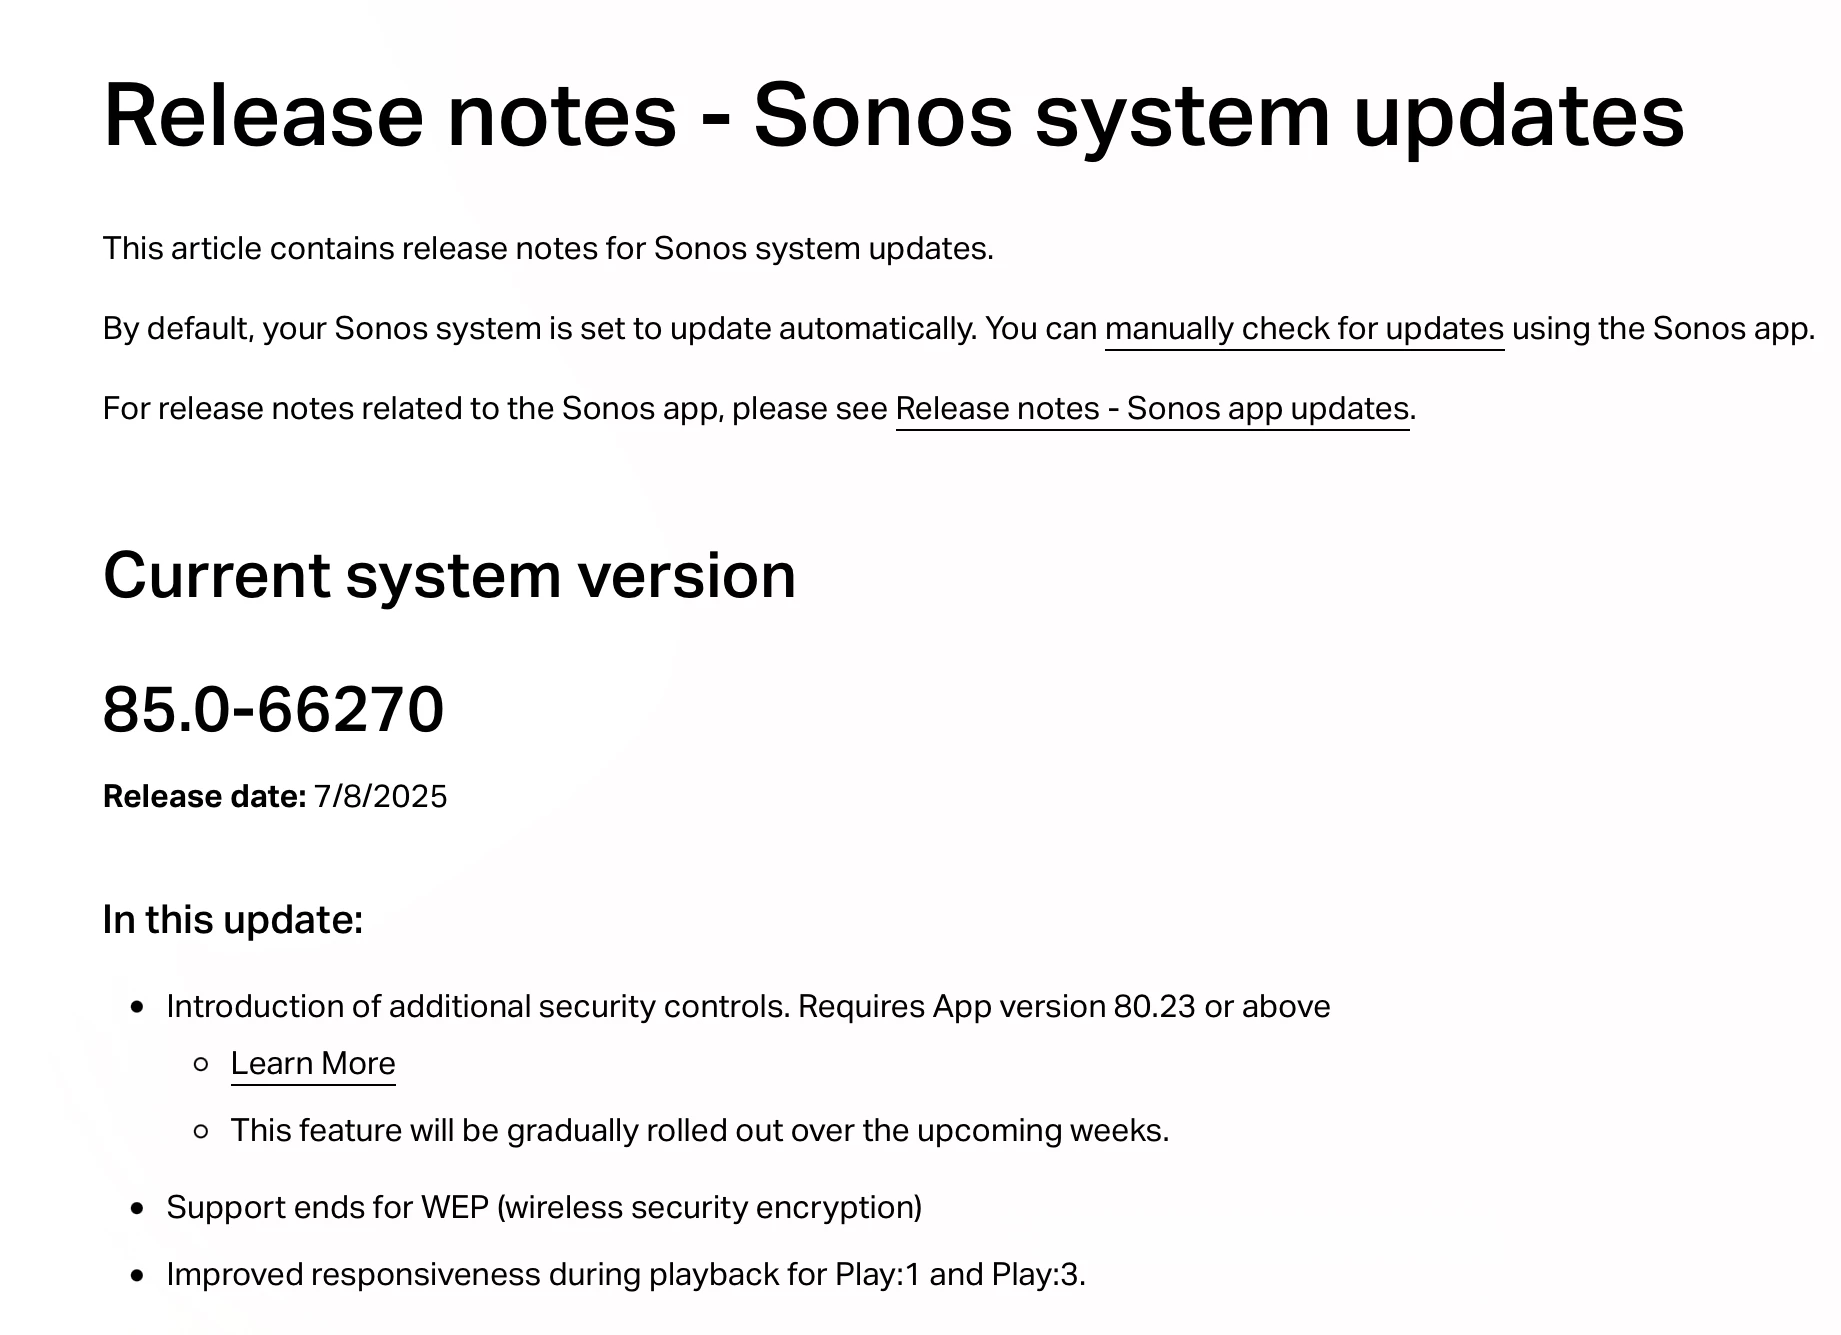Image resolution: width=1841 pixels, height=1335 pixels.
Task: Click the '80.23 or above' version text
Action: (x=1222, y=1006)
